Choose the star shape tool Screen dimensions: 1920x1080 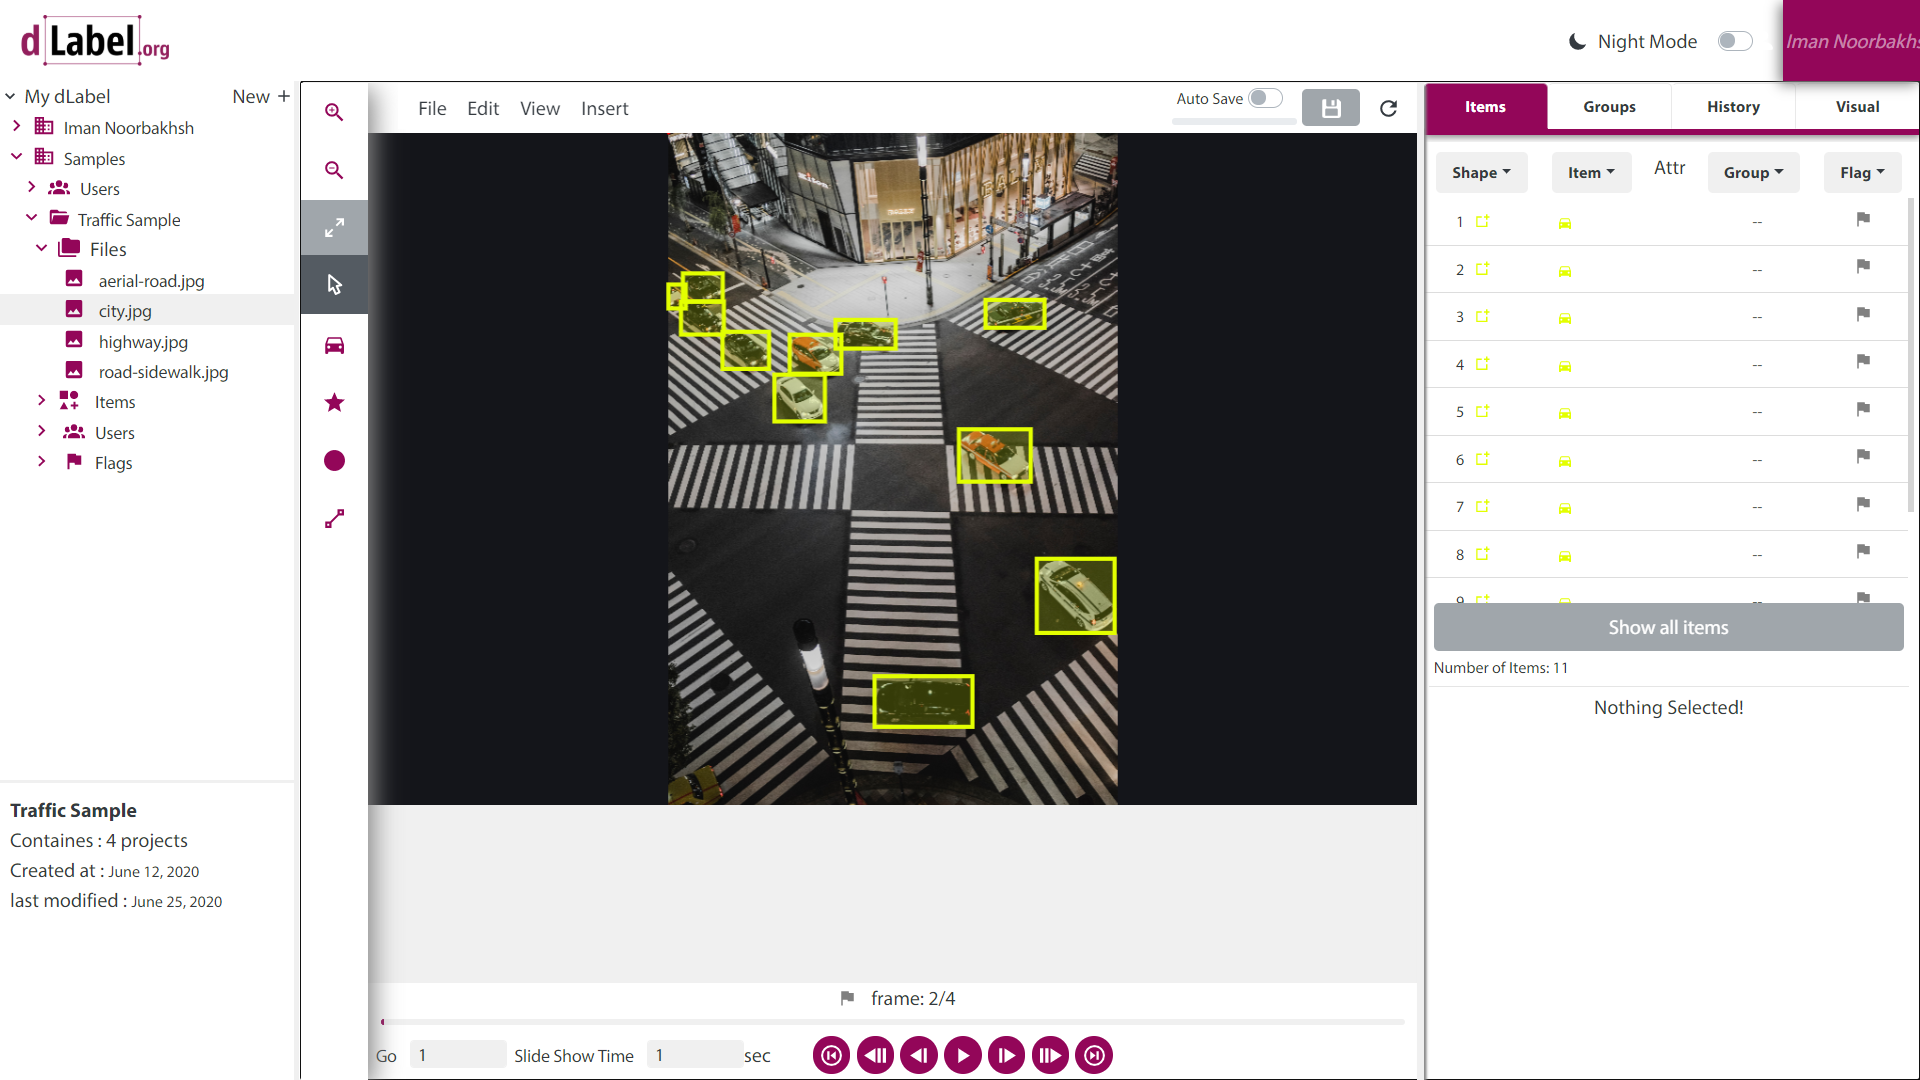point(334,402)
